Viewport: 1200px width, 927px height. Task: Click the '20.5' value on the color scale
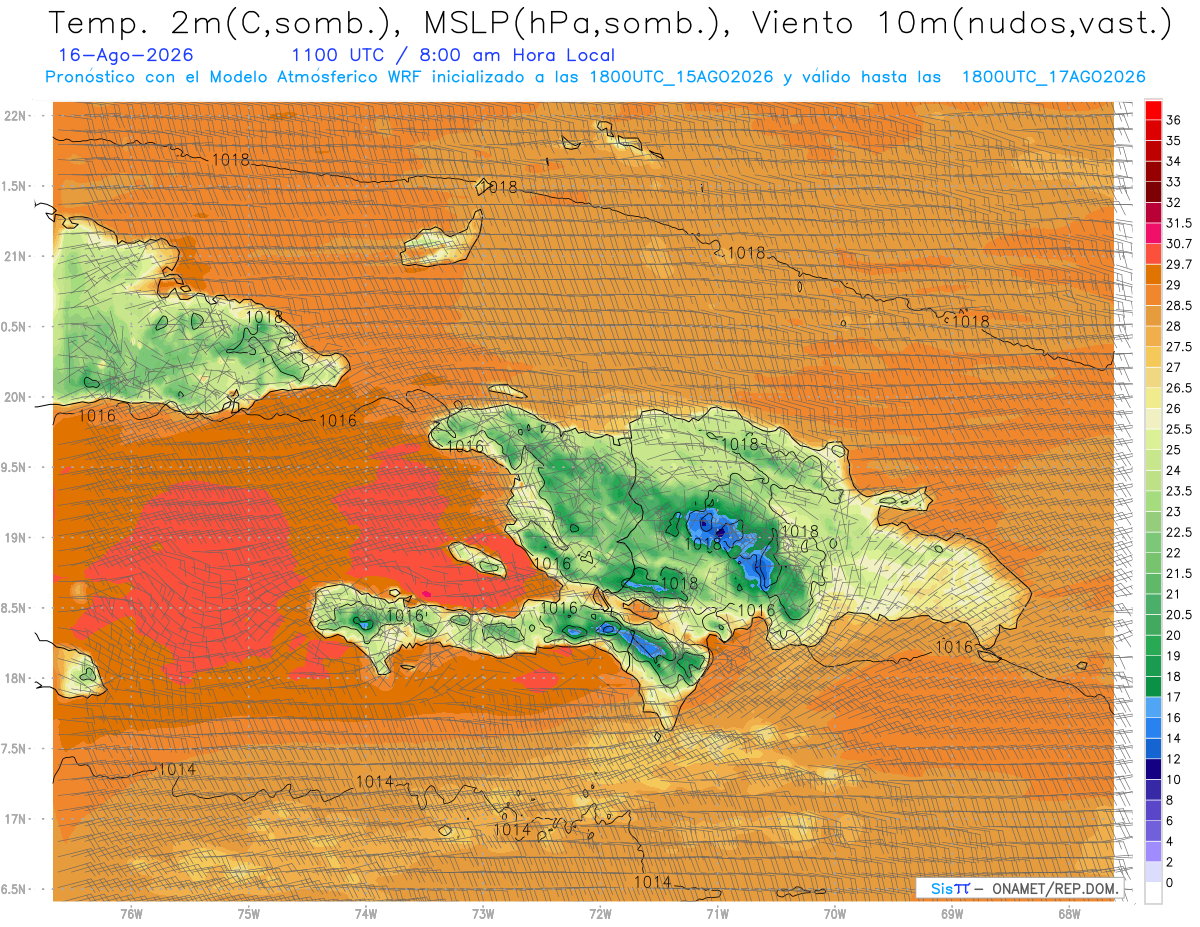1179,615
